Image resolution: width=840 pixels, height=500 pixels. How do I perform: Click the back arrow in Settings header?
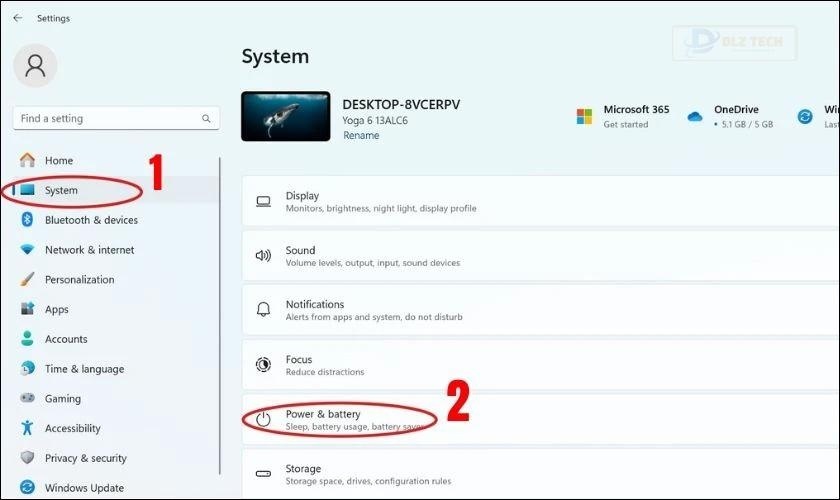click(x=17, y=18)
